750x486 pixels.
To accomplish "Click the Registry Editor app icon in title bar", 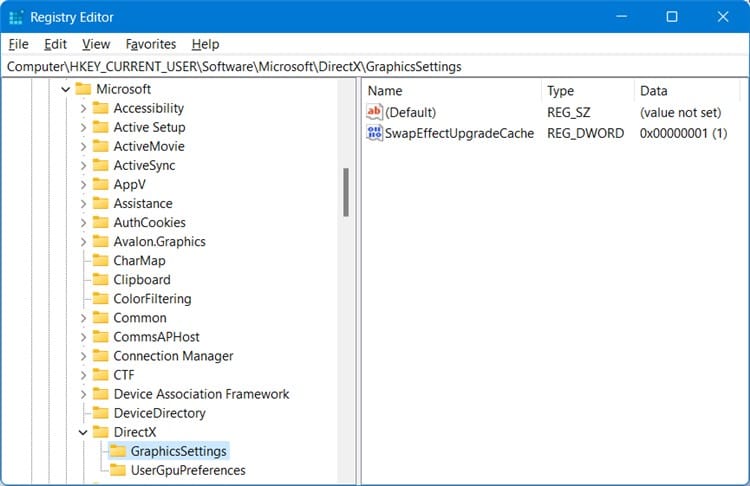I will [16, 17].
